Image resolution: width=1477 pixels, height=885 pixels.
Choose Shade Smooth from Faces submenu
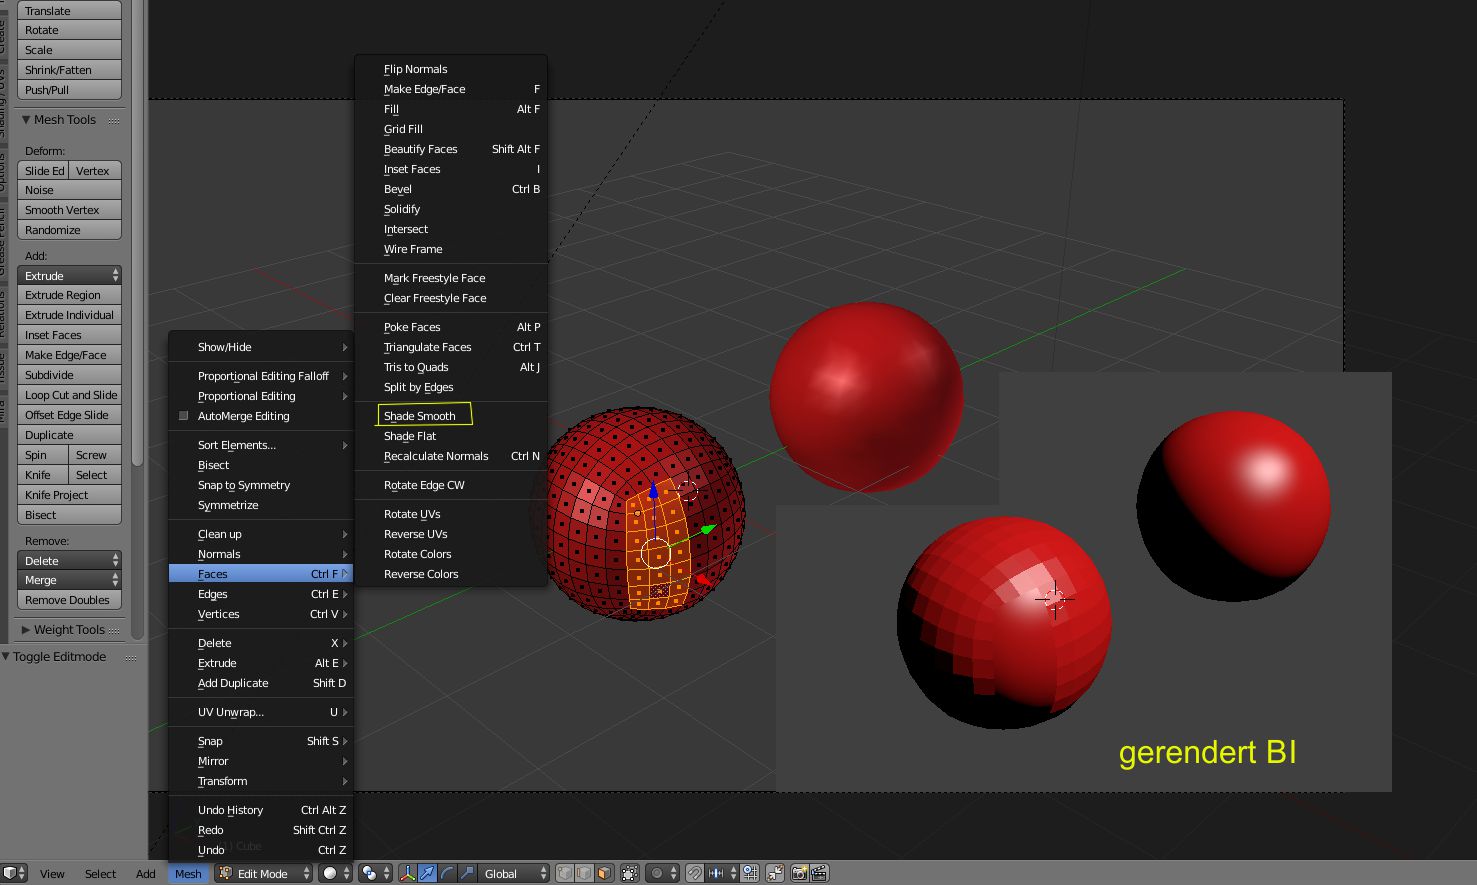(x=420, y=416)
